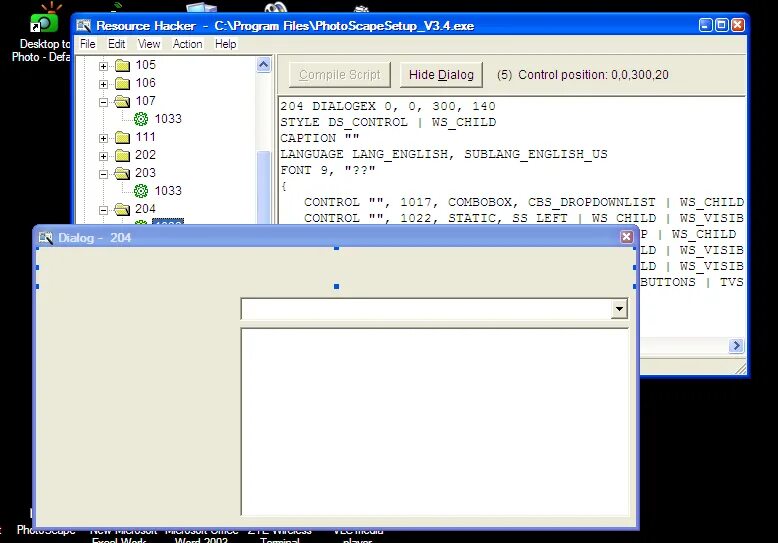Viewport: 778px width, 543px height.
Task: Select 1033 resource label under 107
Action: pyautogui.click(x=168, y=119)
